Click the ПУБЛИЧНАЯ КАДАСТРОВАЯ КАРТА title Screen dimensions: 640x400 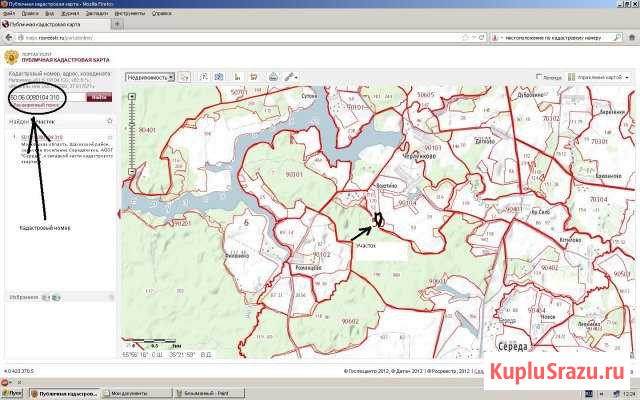point(66,60)
